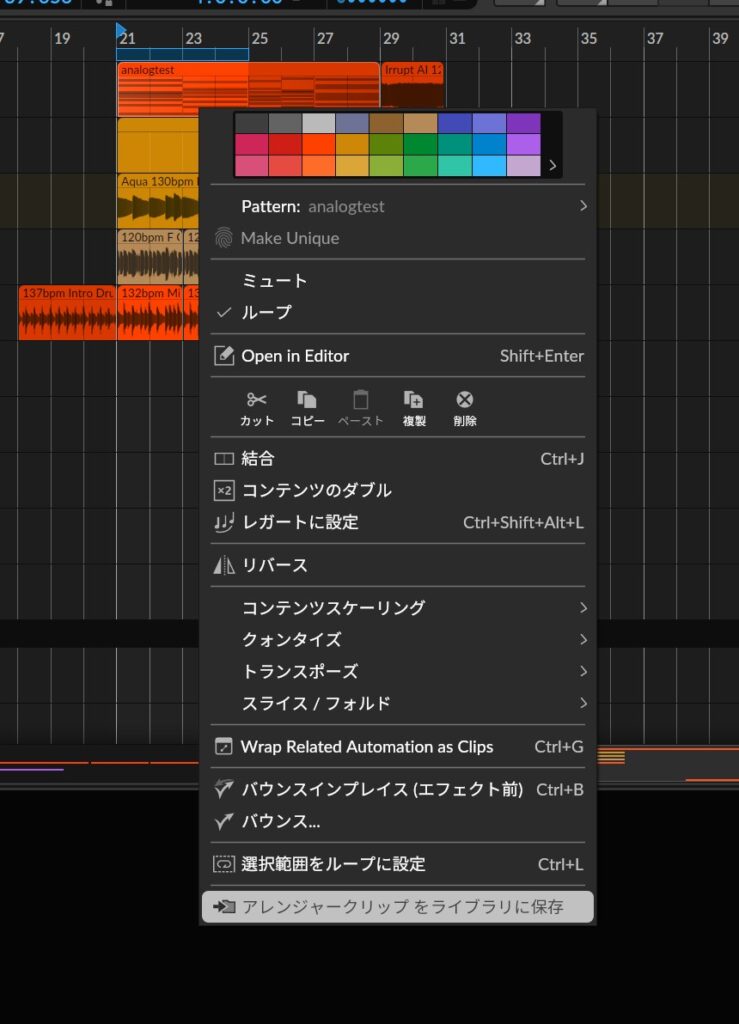
Task: Click the Copy (コピー) icon
Action: tap(307, 400)
